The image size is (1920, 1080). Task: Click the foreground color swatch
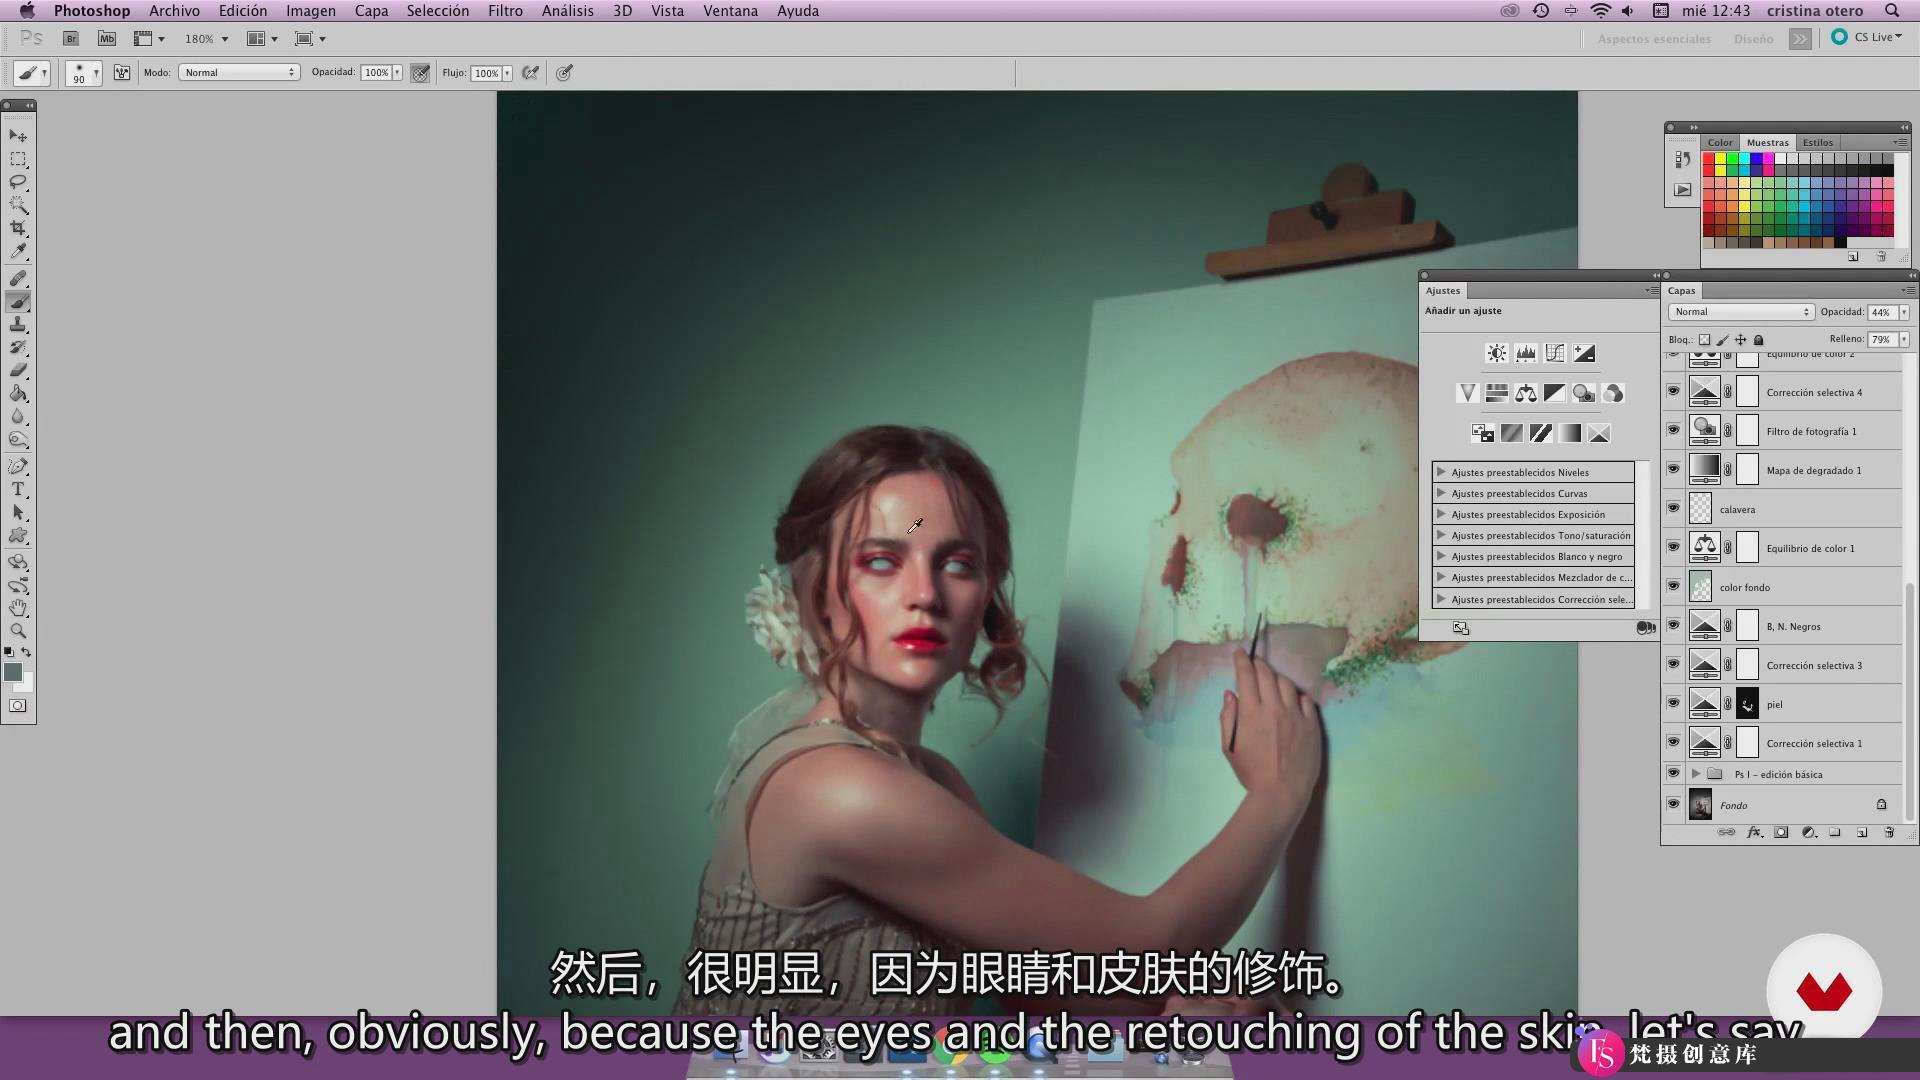pyautogui.click(x=13, y=673)
